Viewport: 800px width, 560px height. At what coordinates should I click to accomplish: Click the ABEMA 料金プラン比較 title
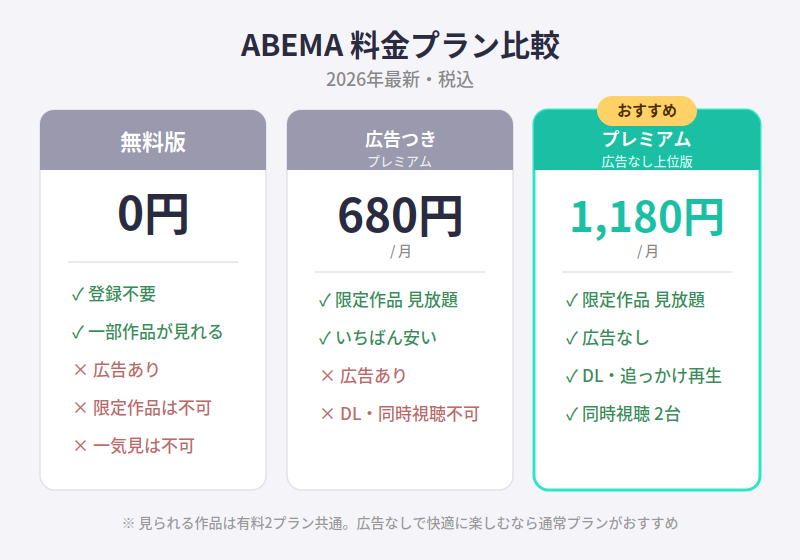(x=400, y=45)
